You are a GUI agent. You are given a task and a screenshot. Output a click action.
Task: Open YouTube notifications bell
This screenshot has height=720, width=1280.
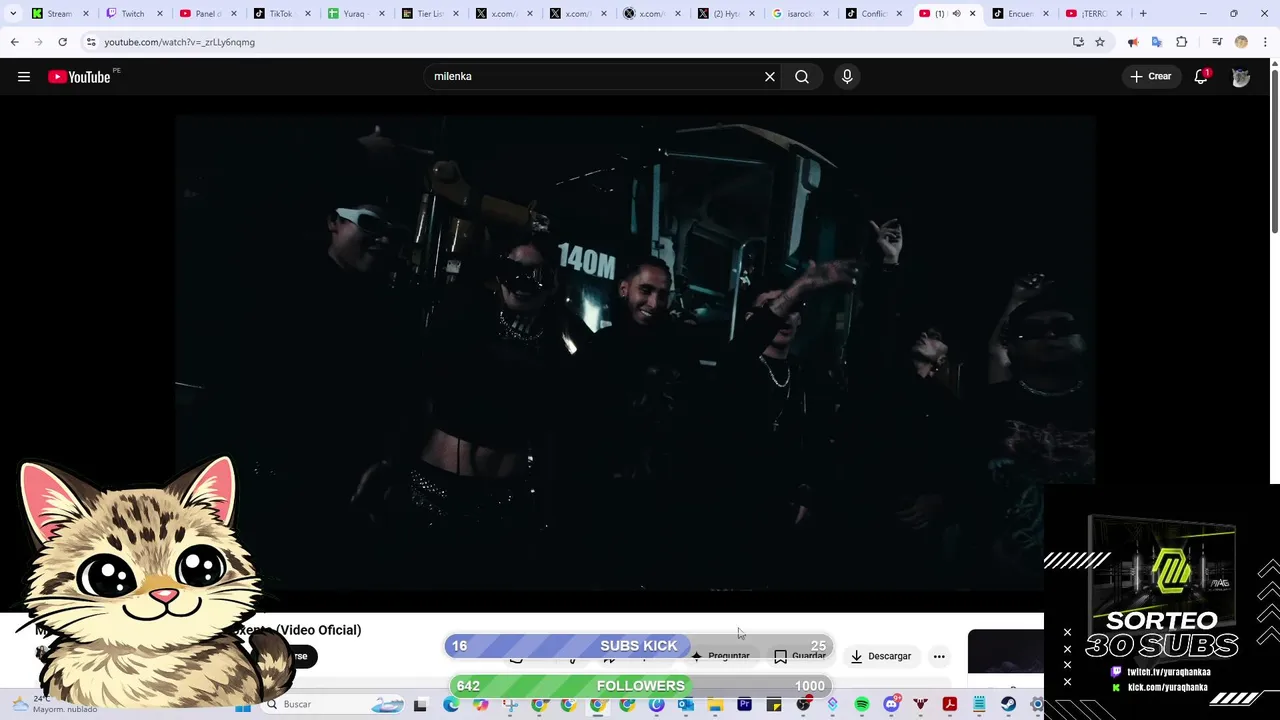coord(1201,77)
